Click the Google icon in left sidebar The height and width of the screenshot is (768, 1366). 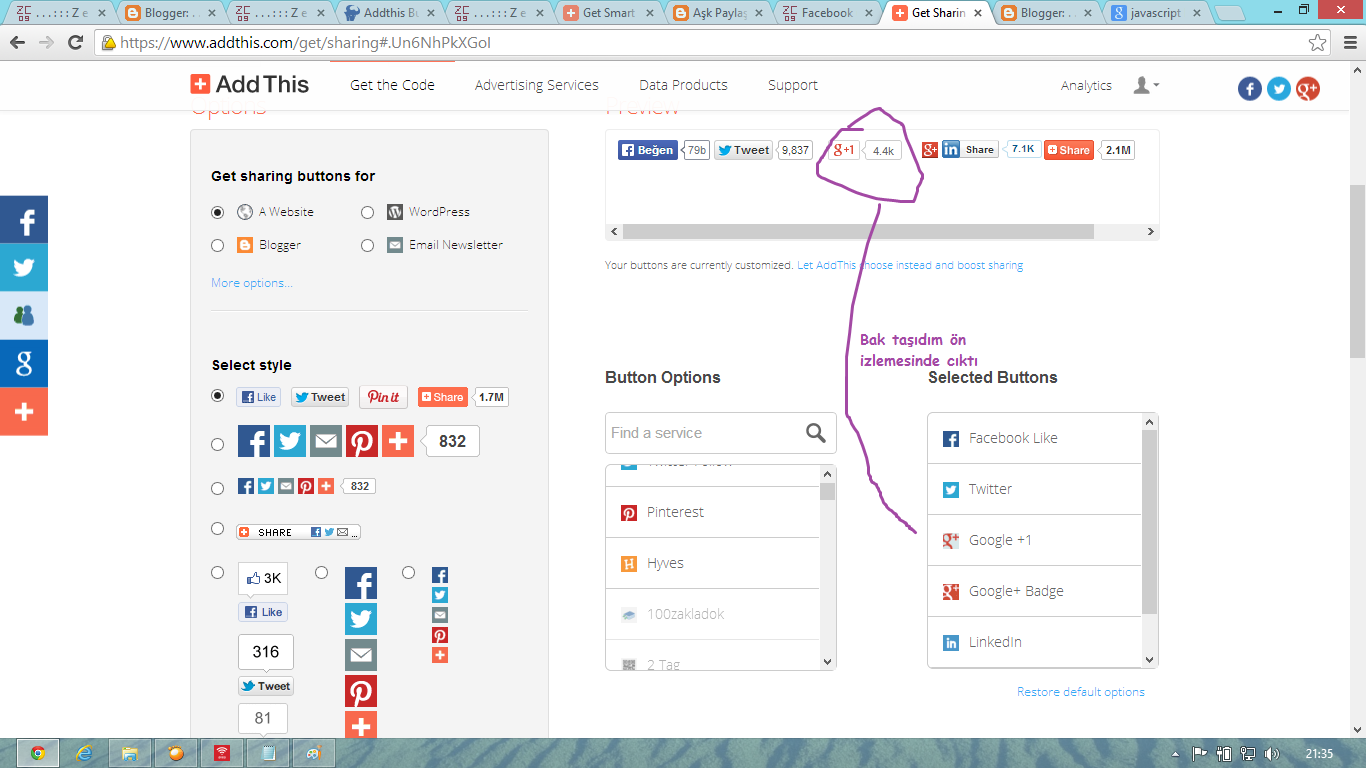pos(24,363)
